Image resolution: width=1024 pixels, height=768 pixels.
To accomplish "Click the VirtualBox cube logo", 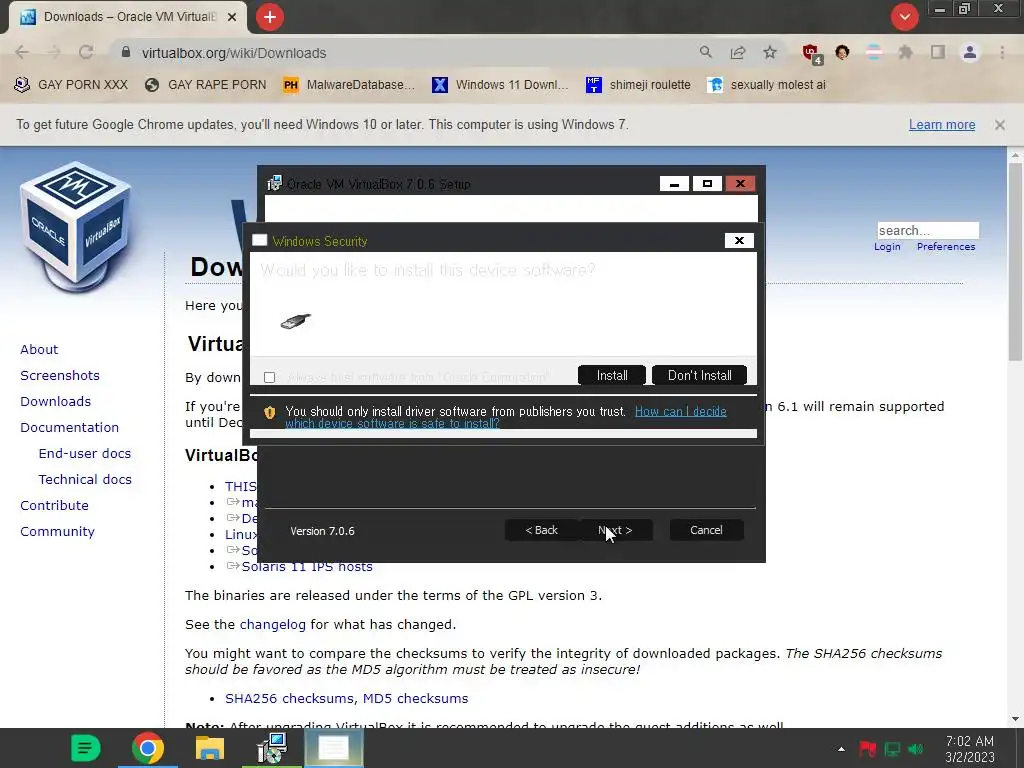I will [75, 226].
